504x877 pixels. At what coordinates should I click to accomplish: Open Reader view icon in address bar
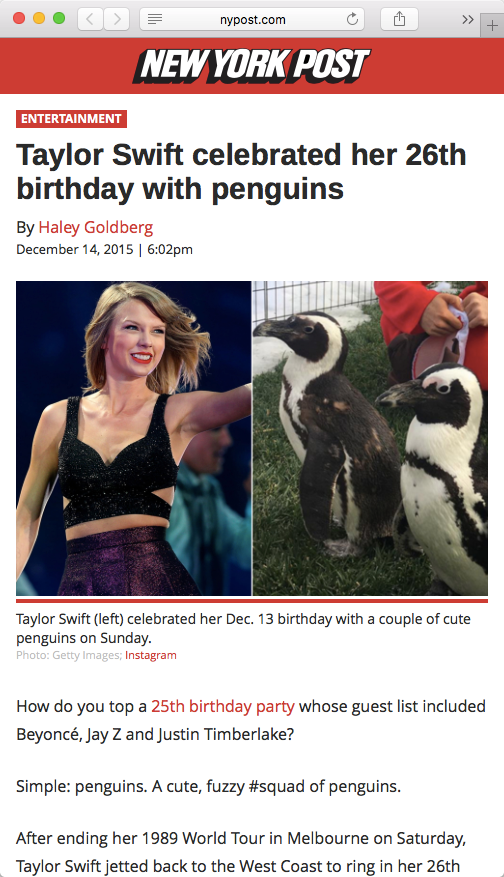click(x=155, y=20)
